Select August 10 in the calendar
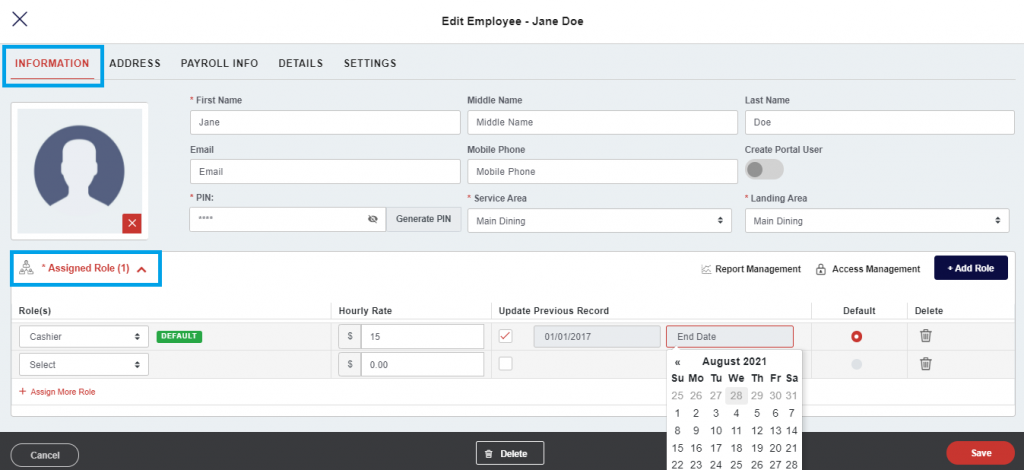Viewport: 1024px width, 470px height. point(716,431)
